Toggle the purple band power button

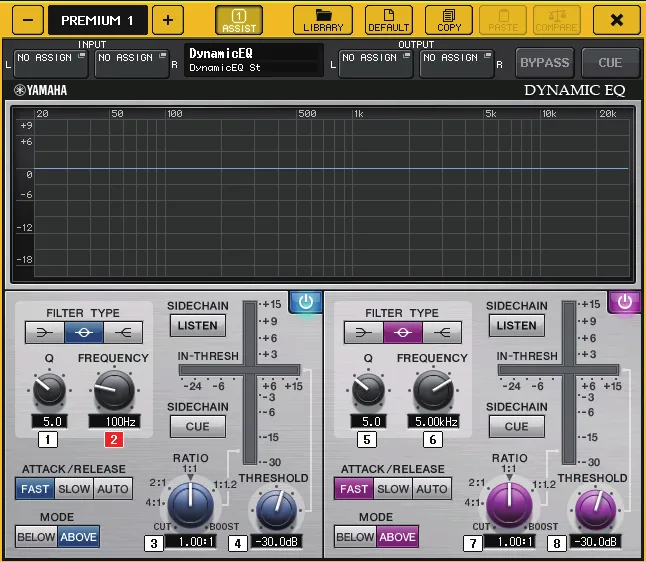[x=625, y=302]
